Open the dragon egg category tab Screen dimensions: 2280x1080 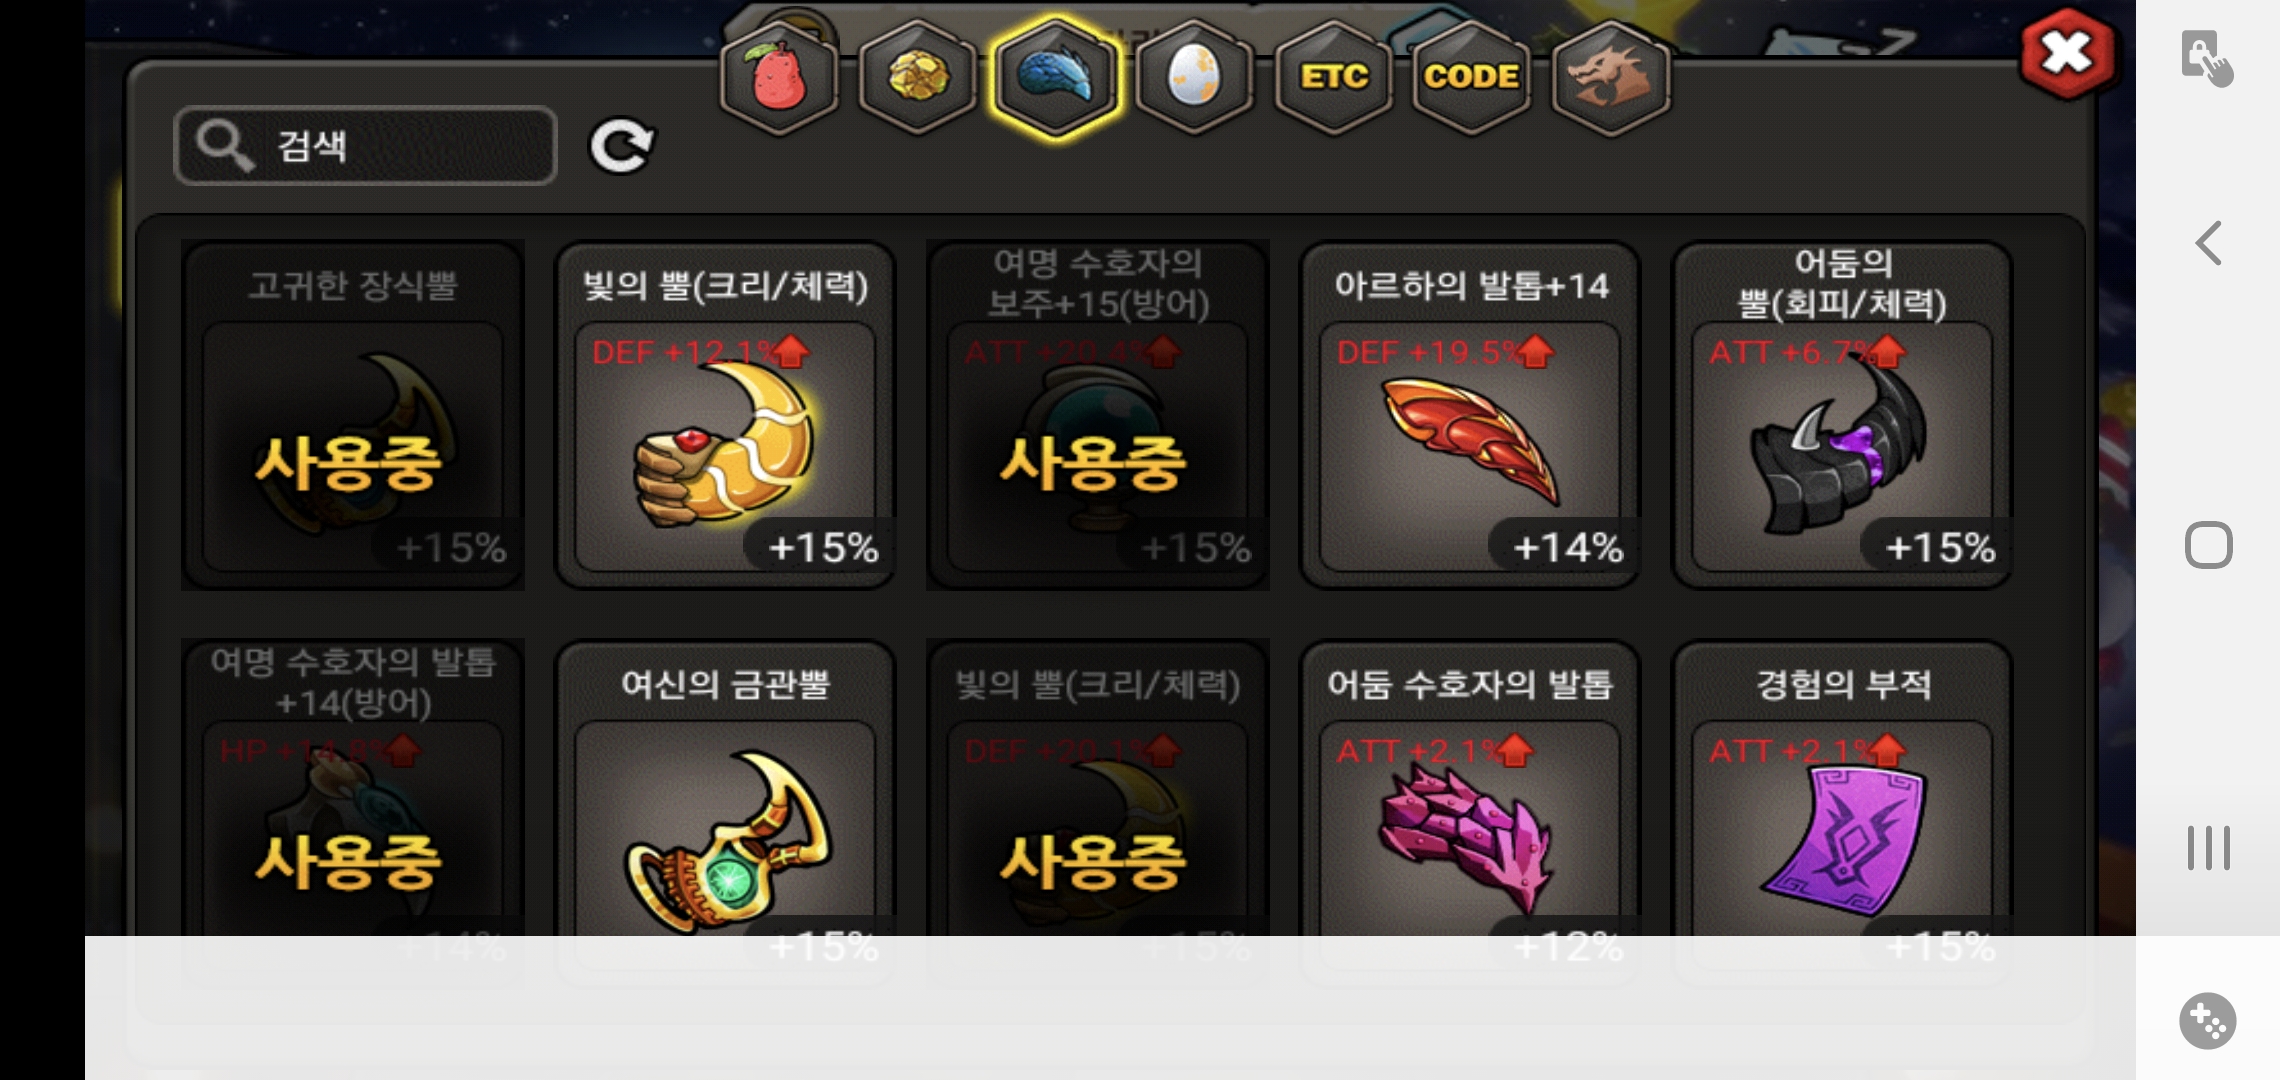click(x=1194, y=78)
